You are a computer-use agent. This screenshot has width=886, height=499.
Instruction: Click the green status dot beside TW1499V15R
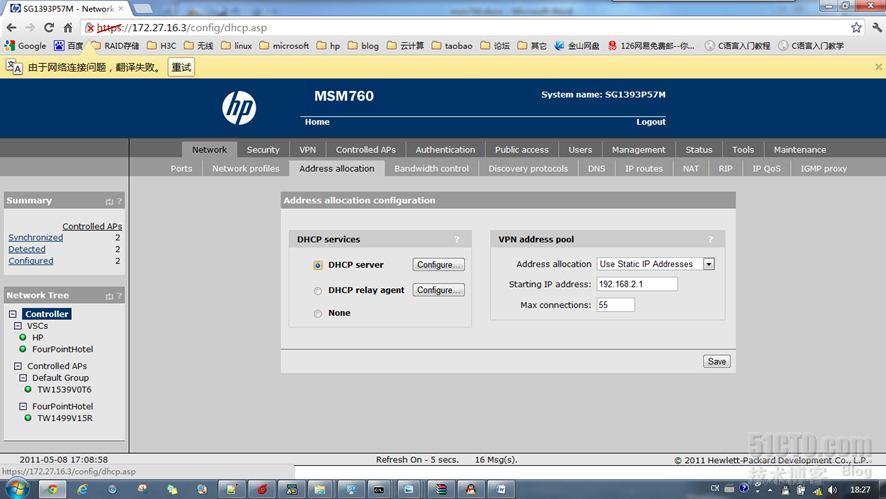(28, 418)
